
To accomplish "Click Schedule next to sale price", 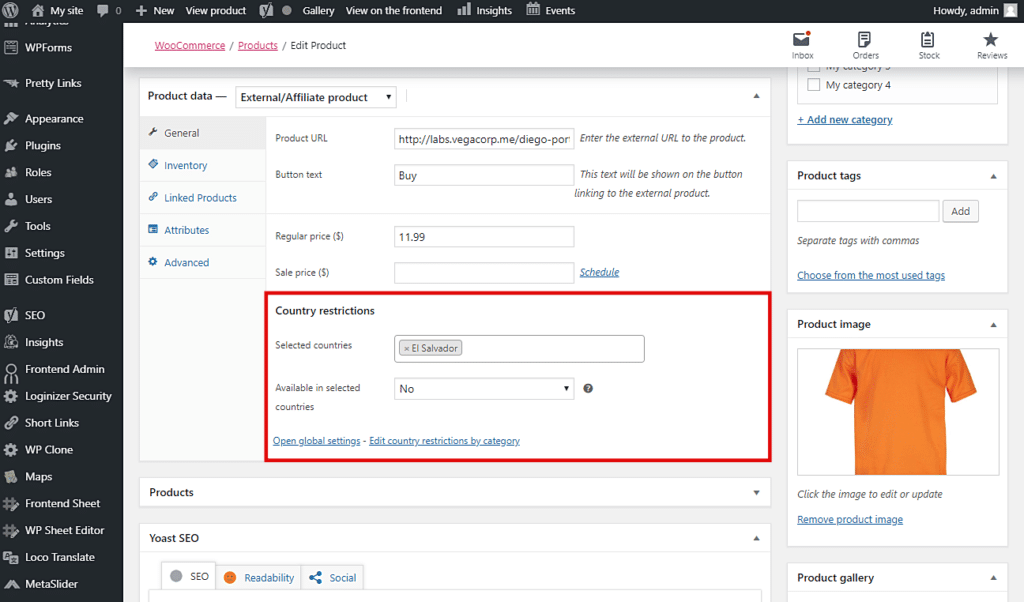I will point(599,271).
